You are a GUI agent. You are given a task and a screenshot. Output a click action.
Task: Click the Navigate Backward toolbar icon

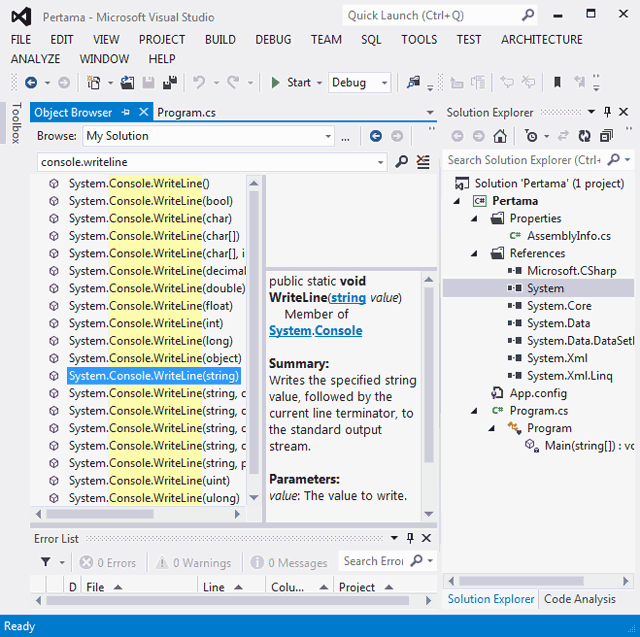31,83
